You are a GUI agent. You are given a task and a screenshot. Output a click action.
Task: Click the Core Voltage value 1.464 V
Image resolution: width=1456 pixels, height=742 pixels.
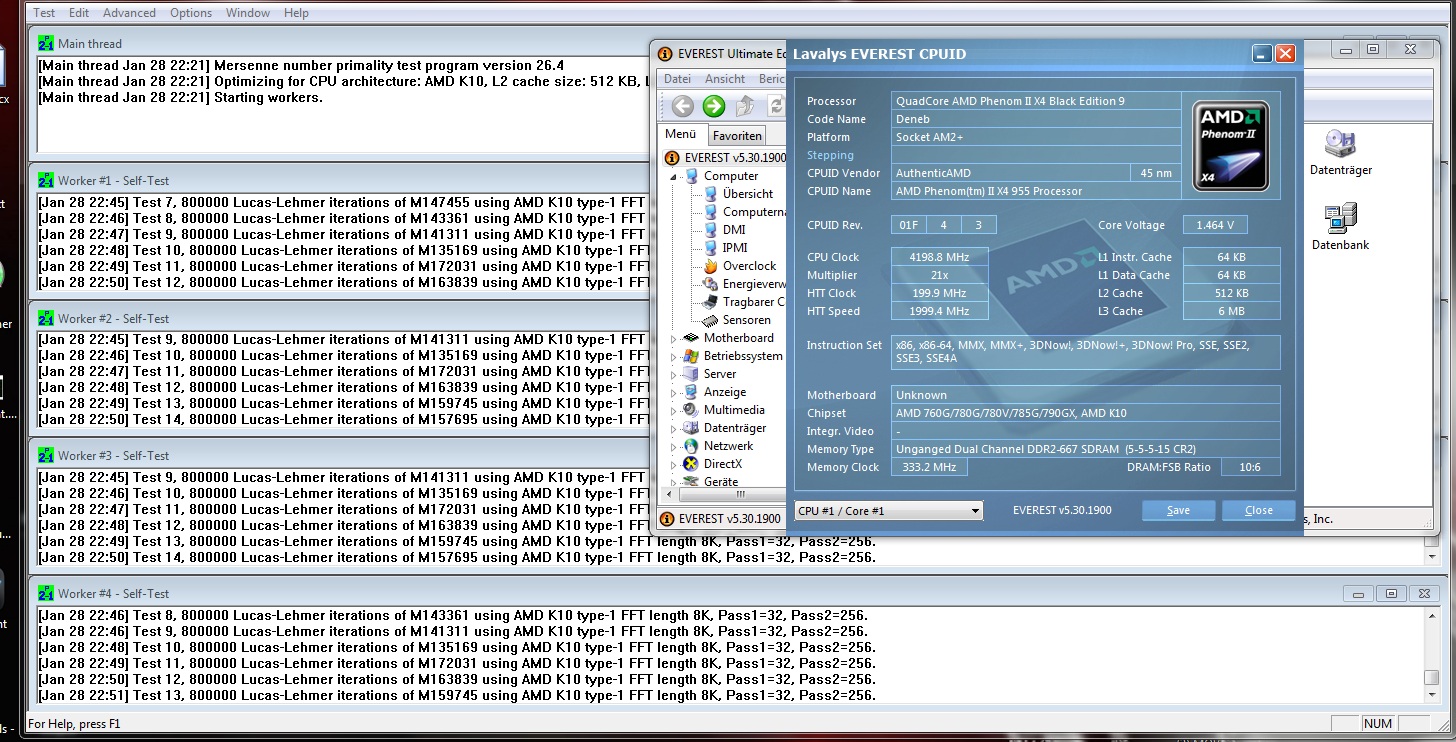(1215, 225)
